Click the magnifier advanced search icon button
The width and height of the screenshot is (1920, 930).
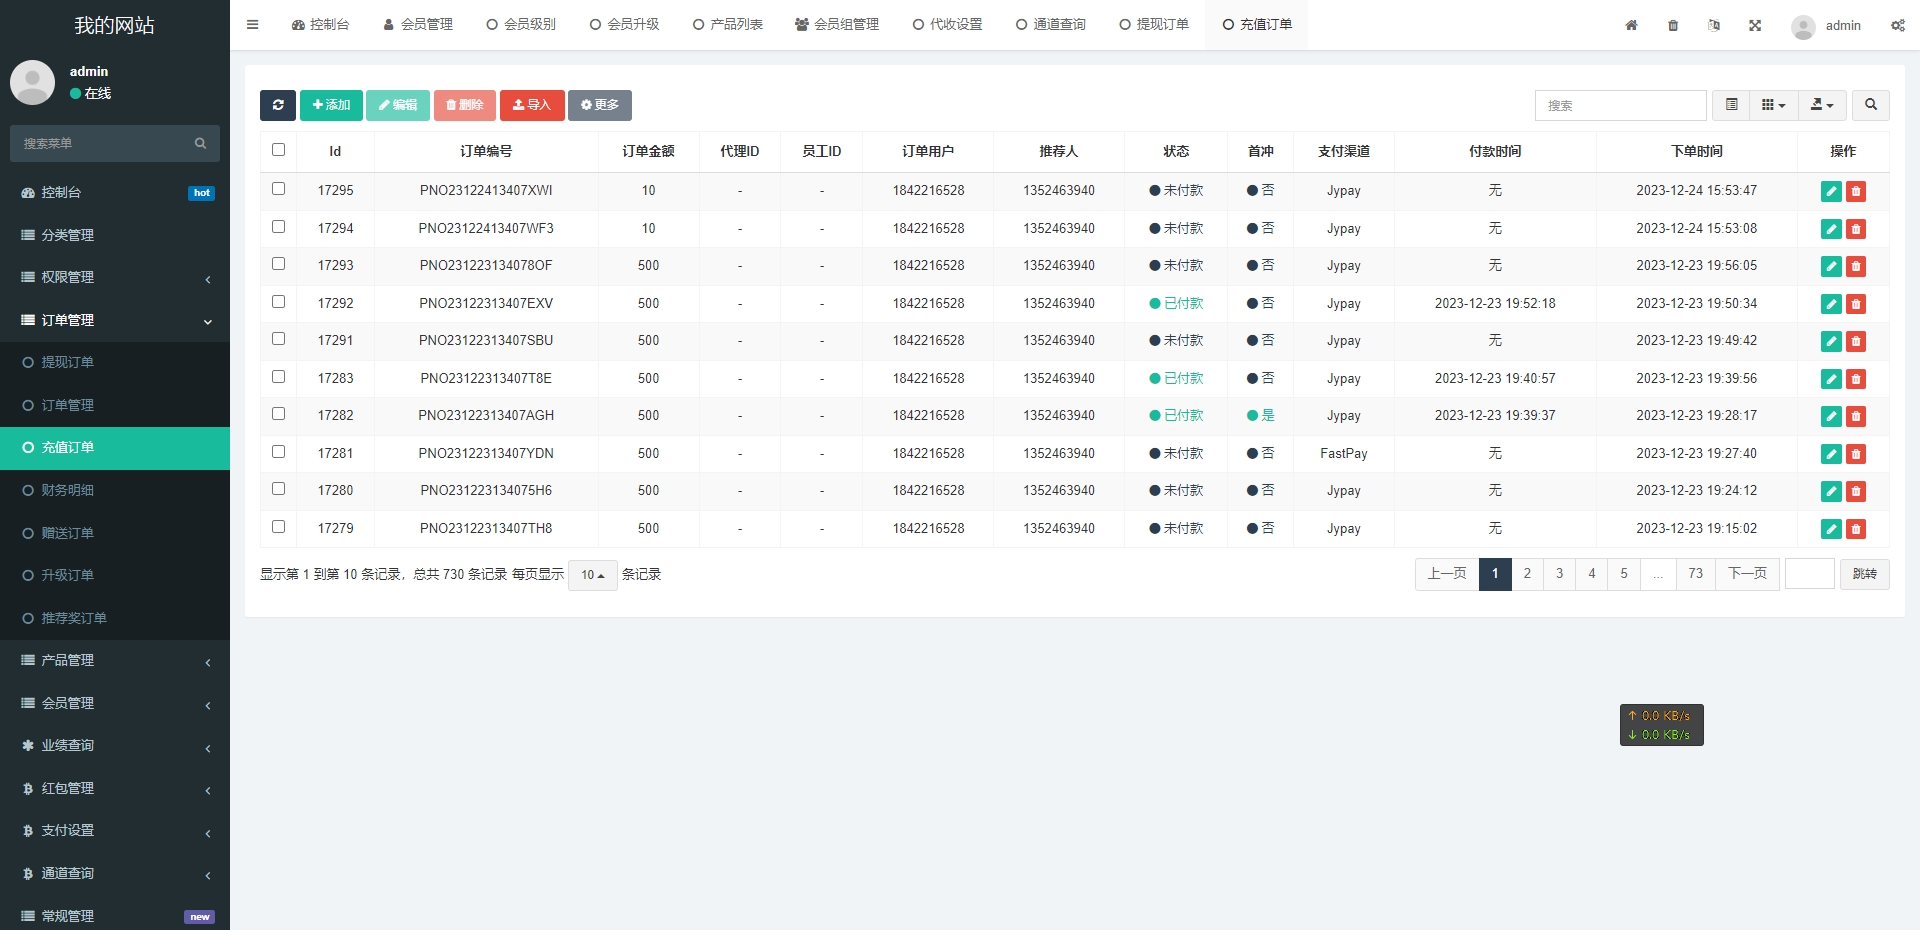[1870, 105]
